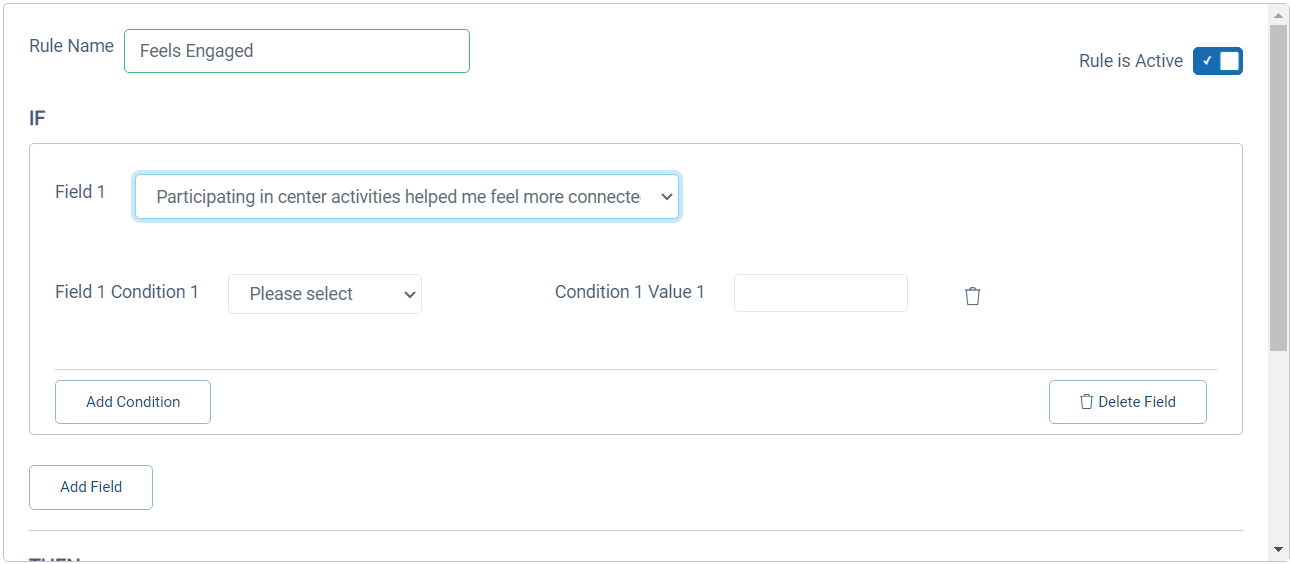
Task: Click the Field 1 label
Action: pyautogui.click(x=80, y=192)
